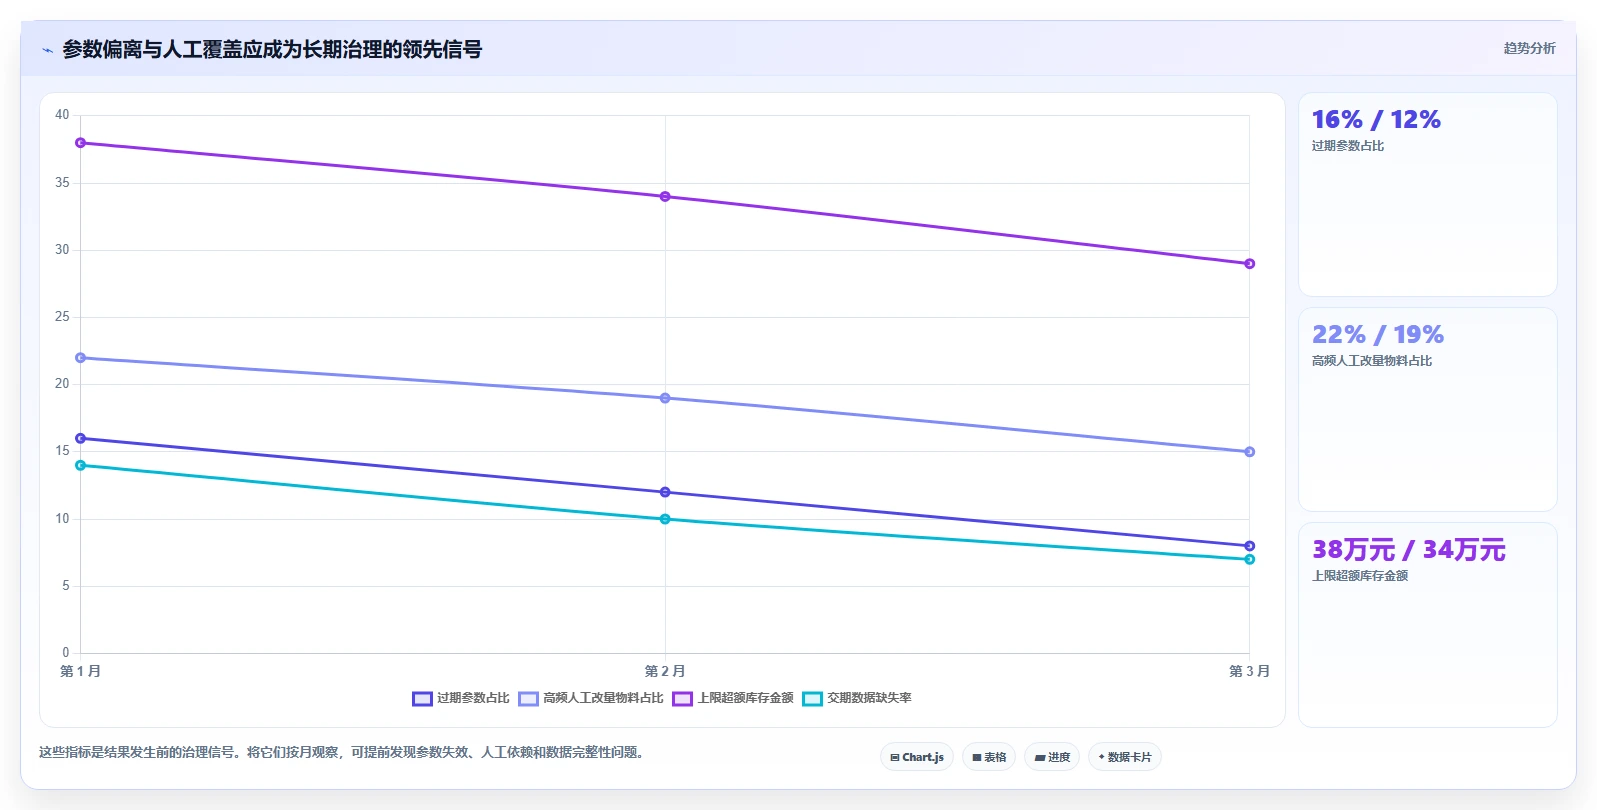Click the Chart.js tag in the footer
Screen dimensions: 1597x810
coord(917,757)
